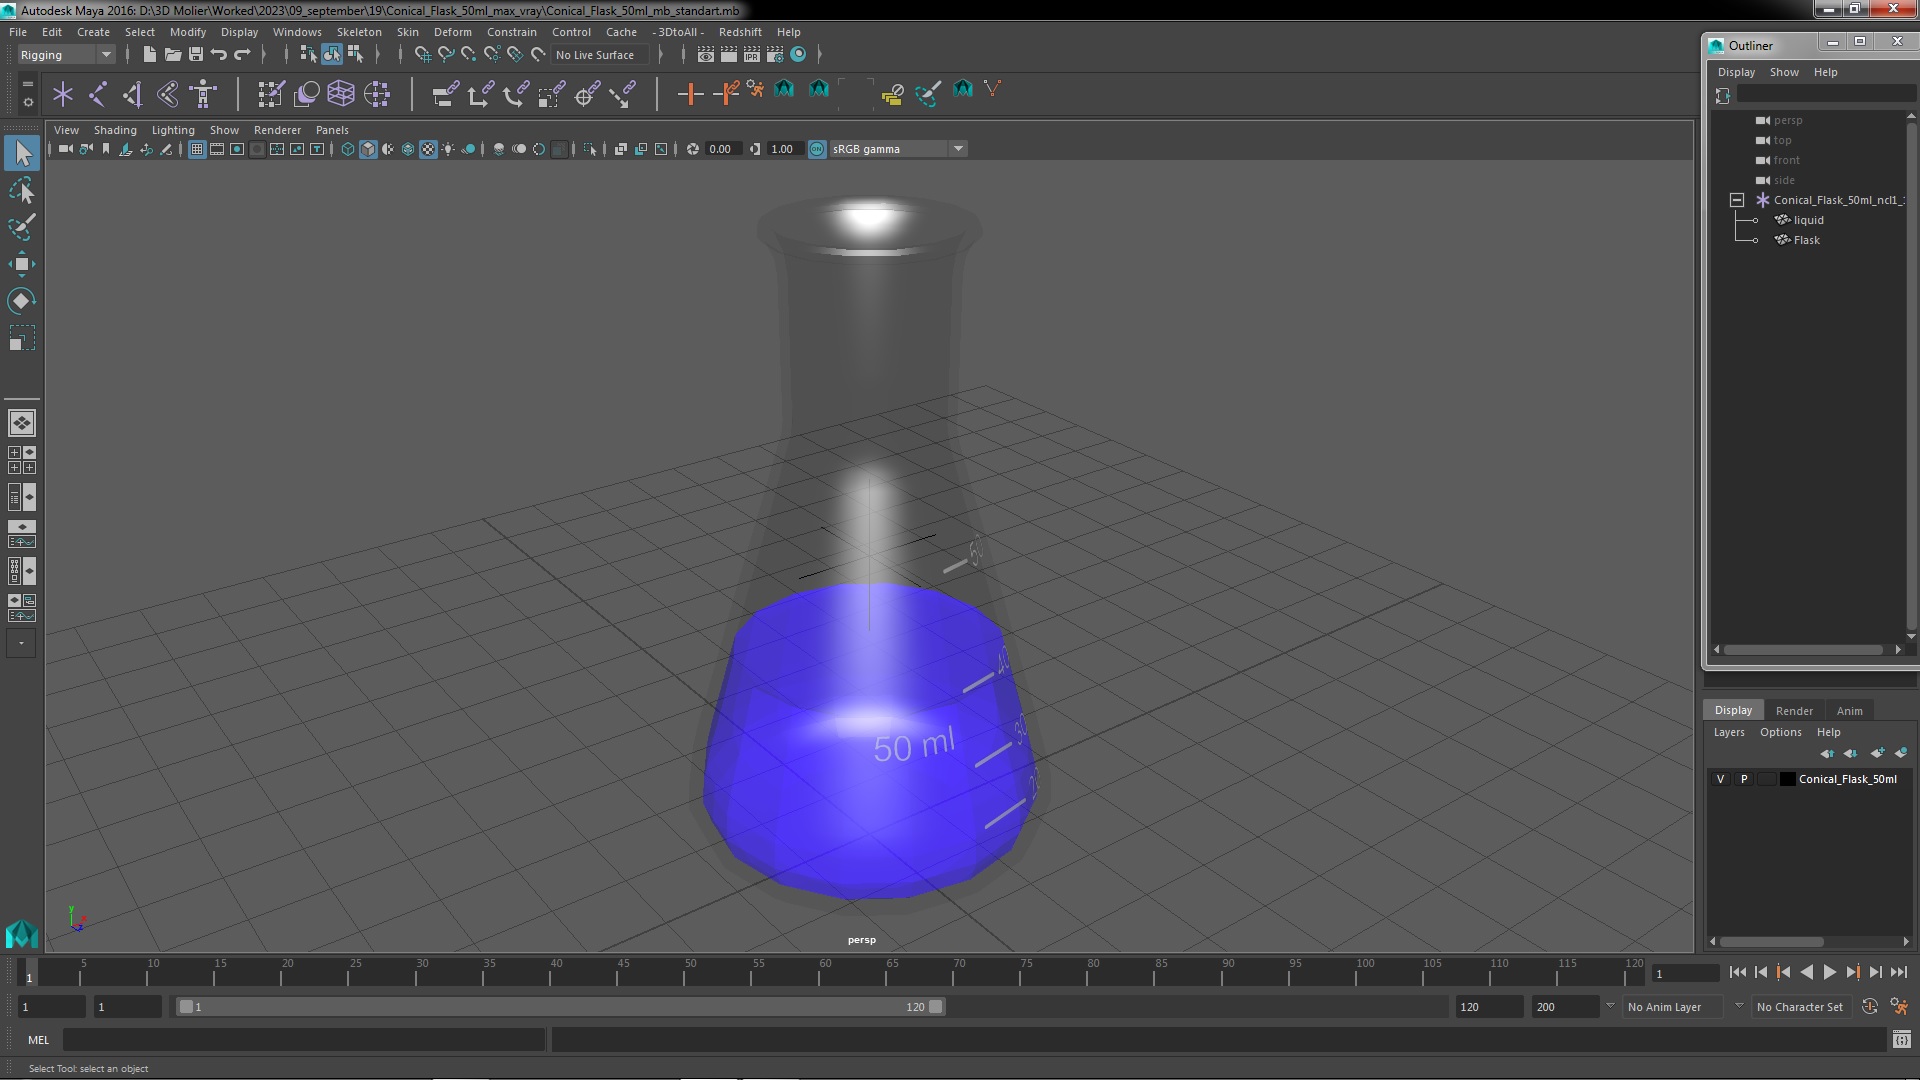Click the black Conical_Flask_50ml layer color swatch
The image size is (1920, 1080).
tap(1787, 779)
